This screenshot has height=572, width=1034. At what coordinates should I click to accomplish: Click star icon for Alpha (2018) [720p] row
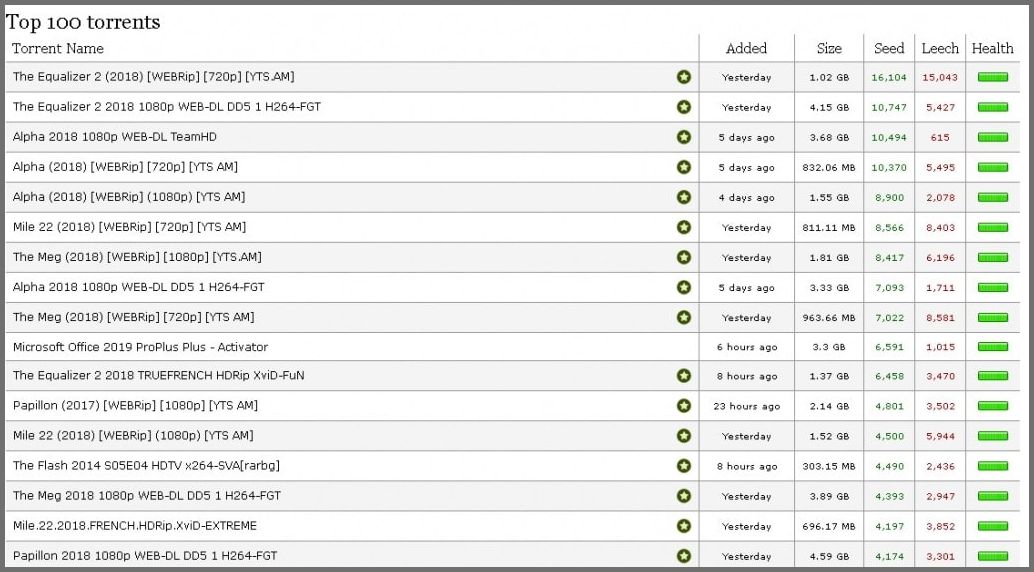point(684,167)
